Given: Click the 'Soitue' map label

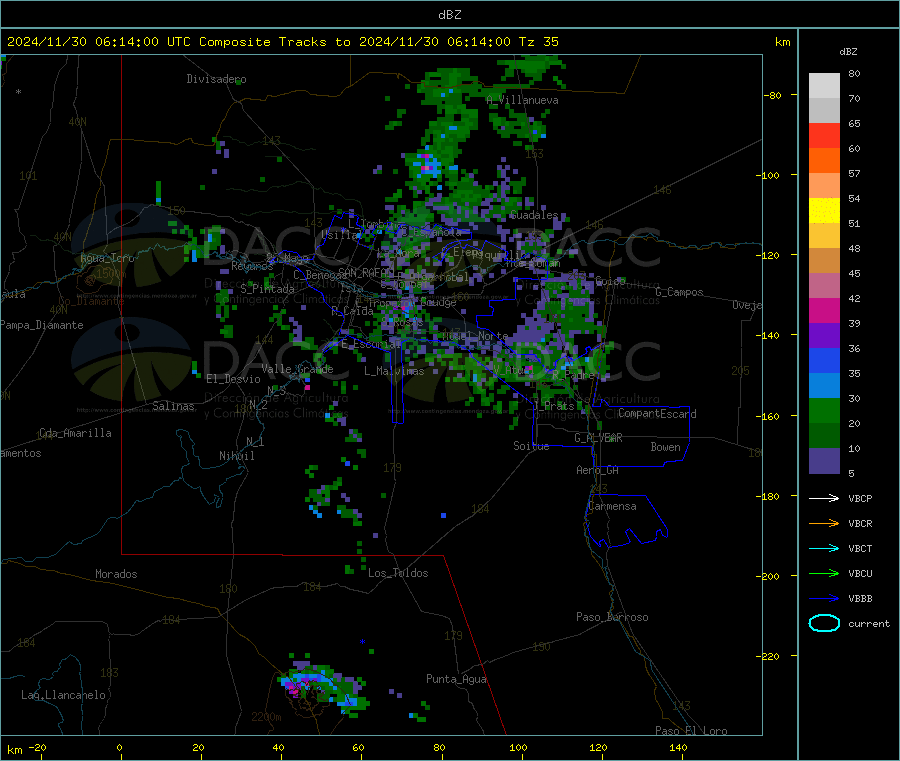Looking at the screenshot, I should pos(531,446).
